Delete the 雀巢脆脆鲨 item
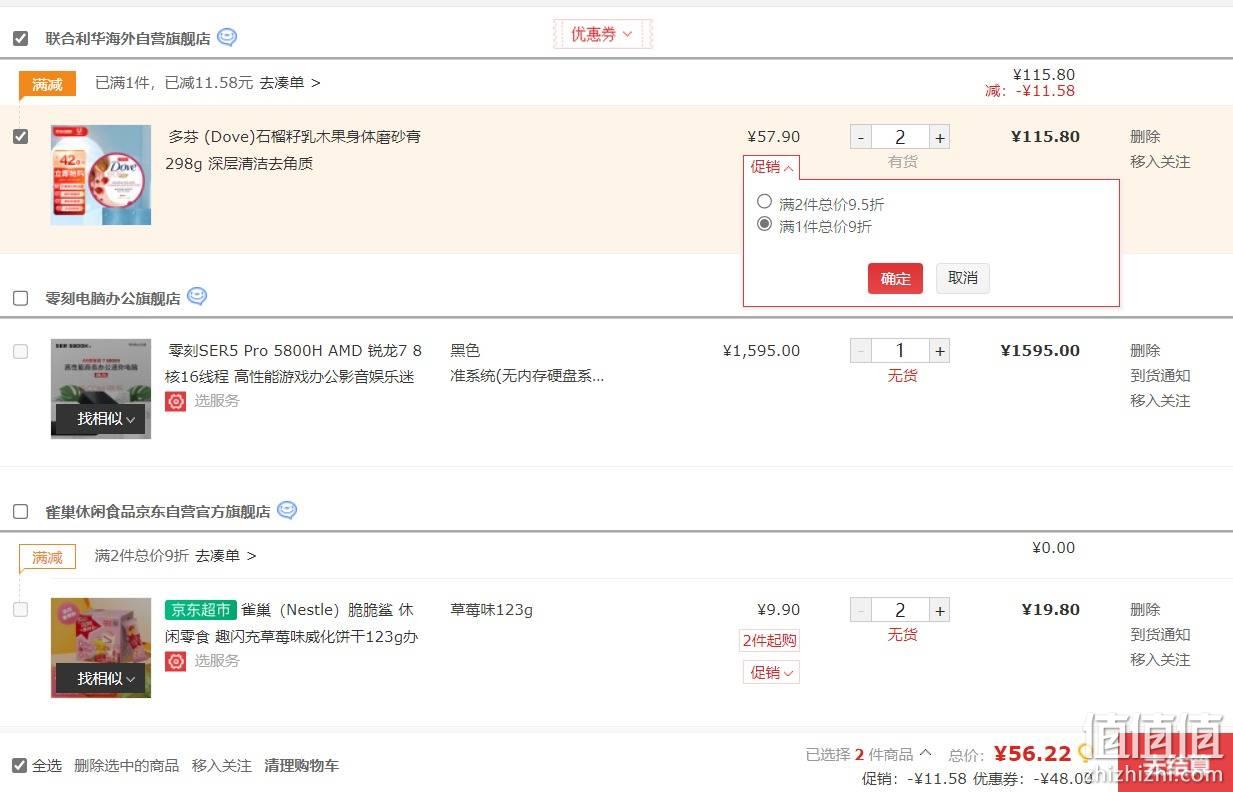Image resolution: width=1233 pixels, height=792 pixels. (x=1145, y=609)
